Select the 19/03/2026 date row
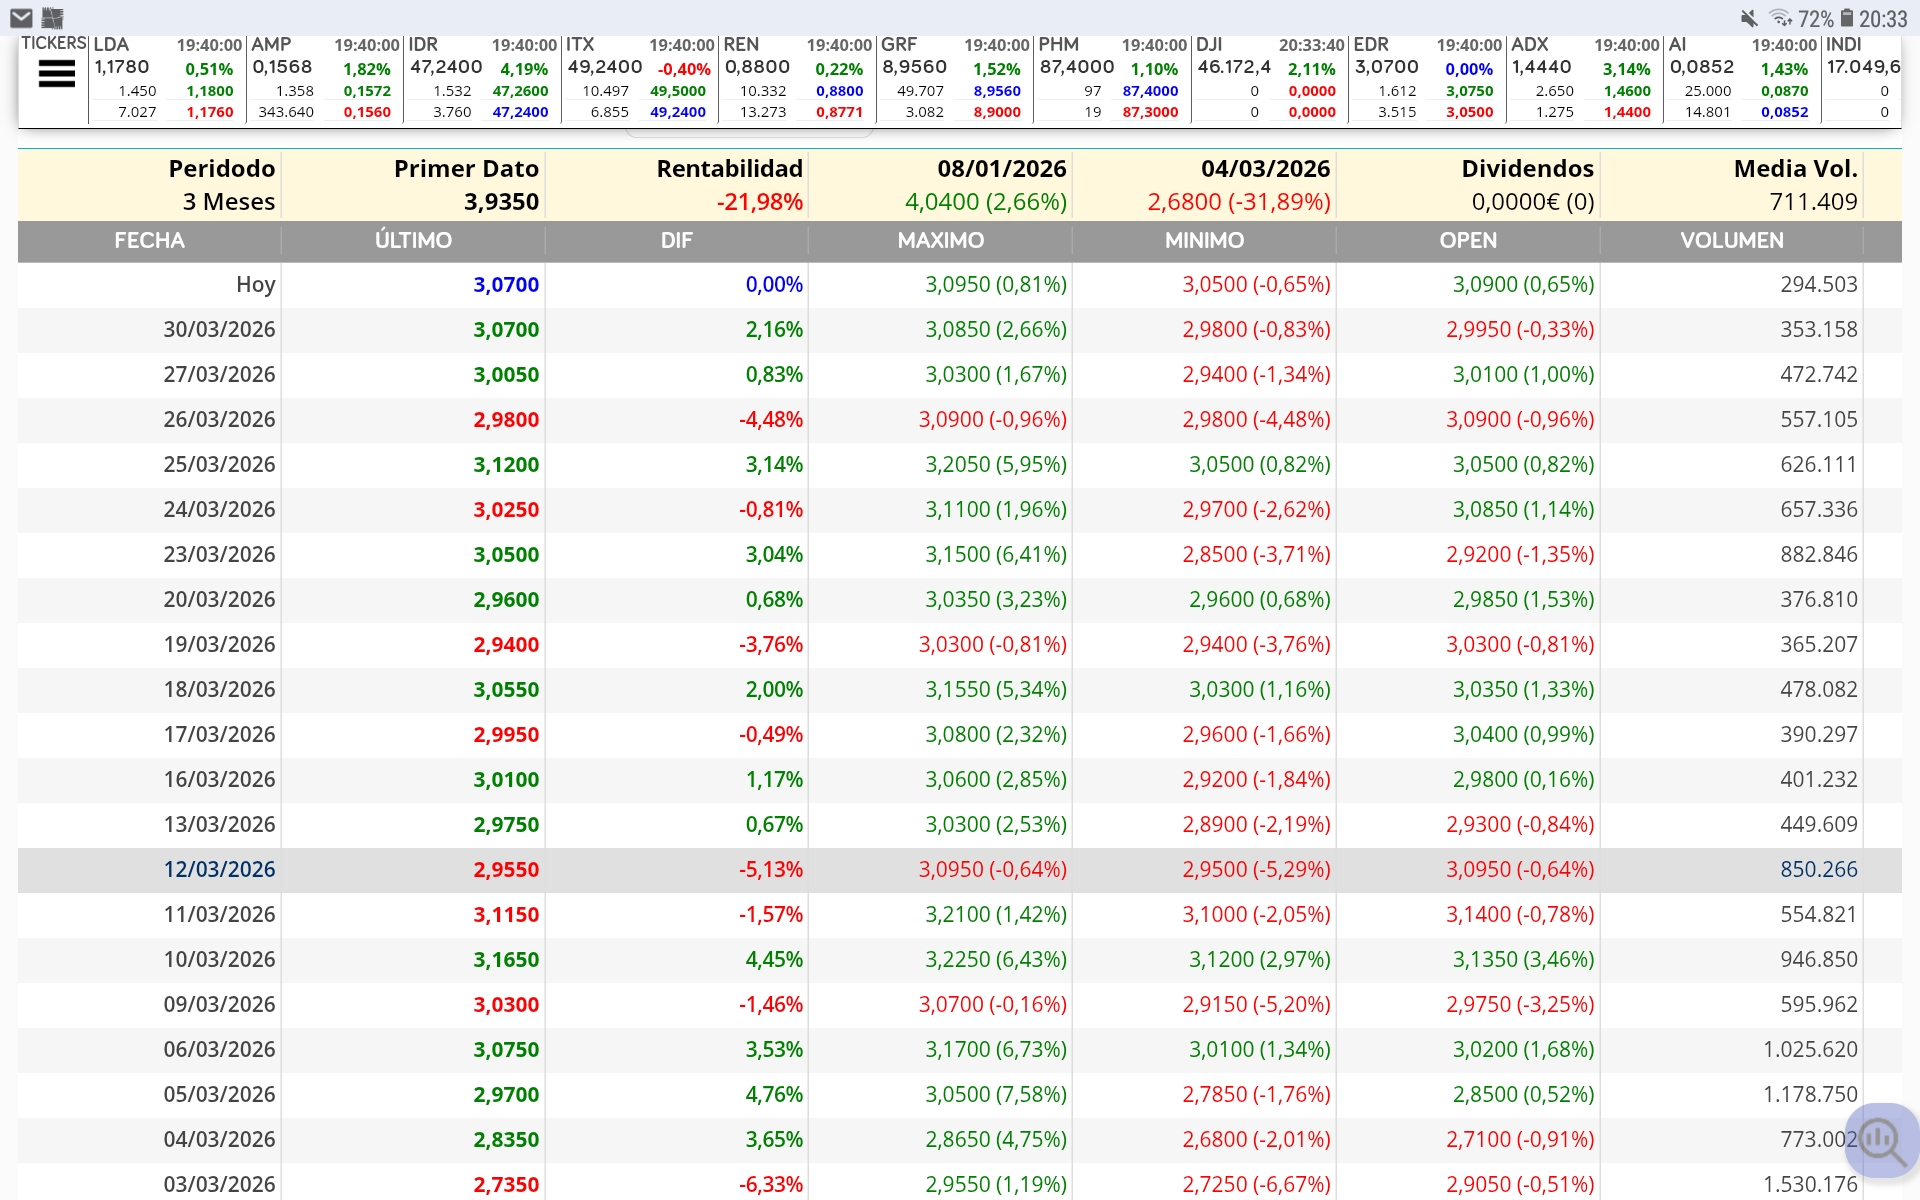The image size is (1920, 1200). [960, 645]
